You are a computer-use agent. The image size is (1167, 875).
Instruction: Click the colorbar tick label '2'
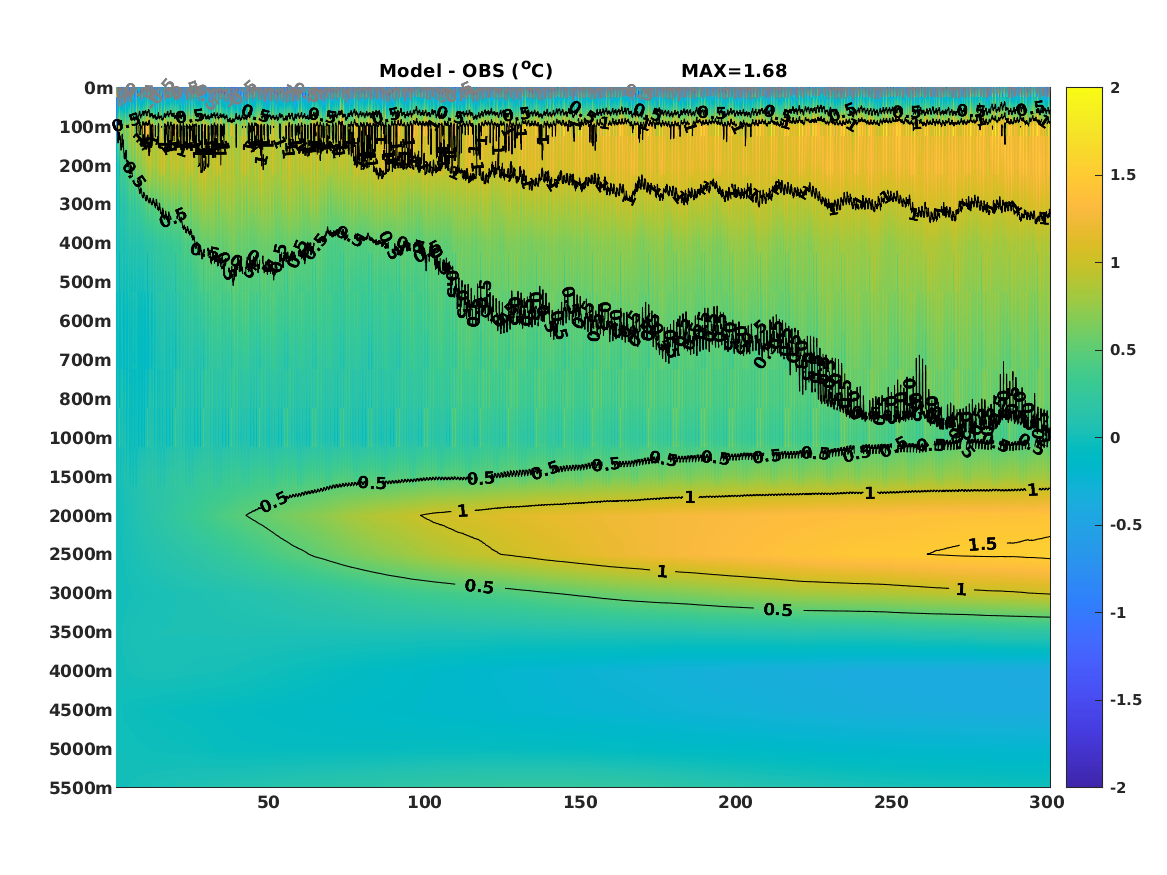point(1115,88)
